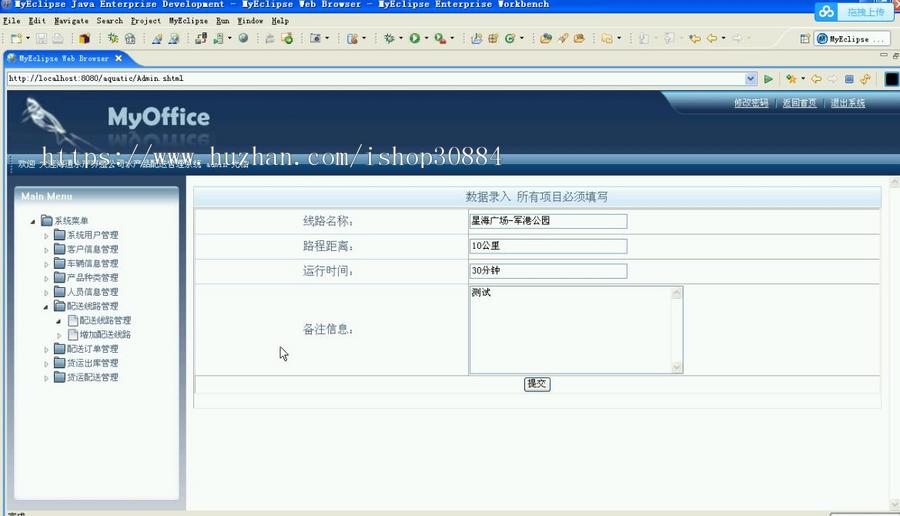This screenshot has width=900, height=516.
Task: Click the Bookmark star icon in the browser toolbar
Action: point(791,79)
